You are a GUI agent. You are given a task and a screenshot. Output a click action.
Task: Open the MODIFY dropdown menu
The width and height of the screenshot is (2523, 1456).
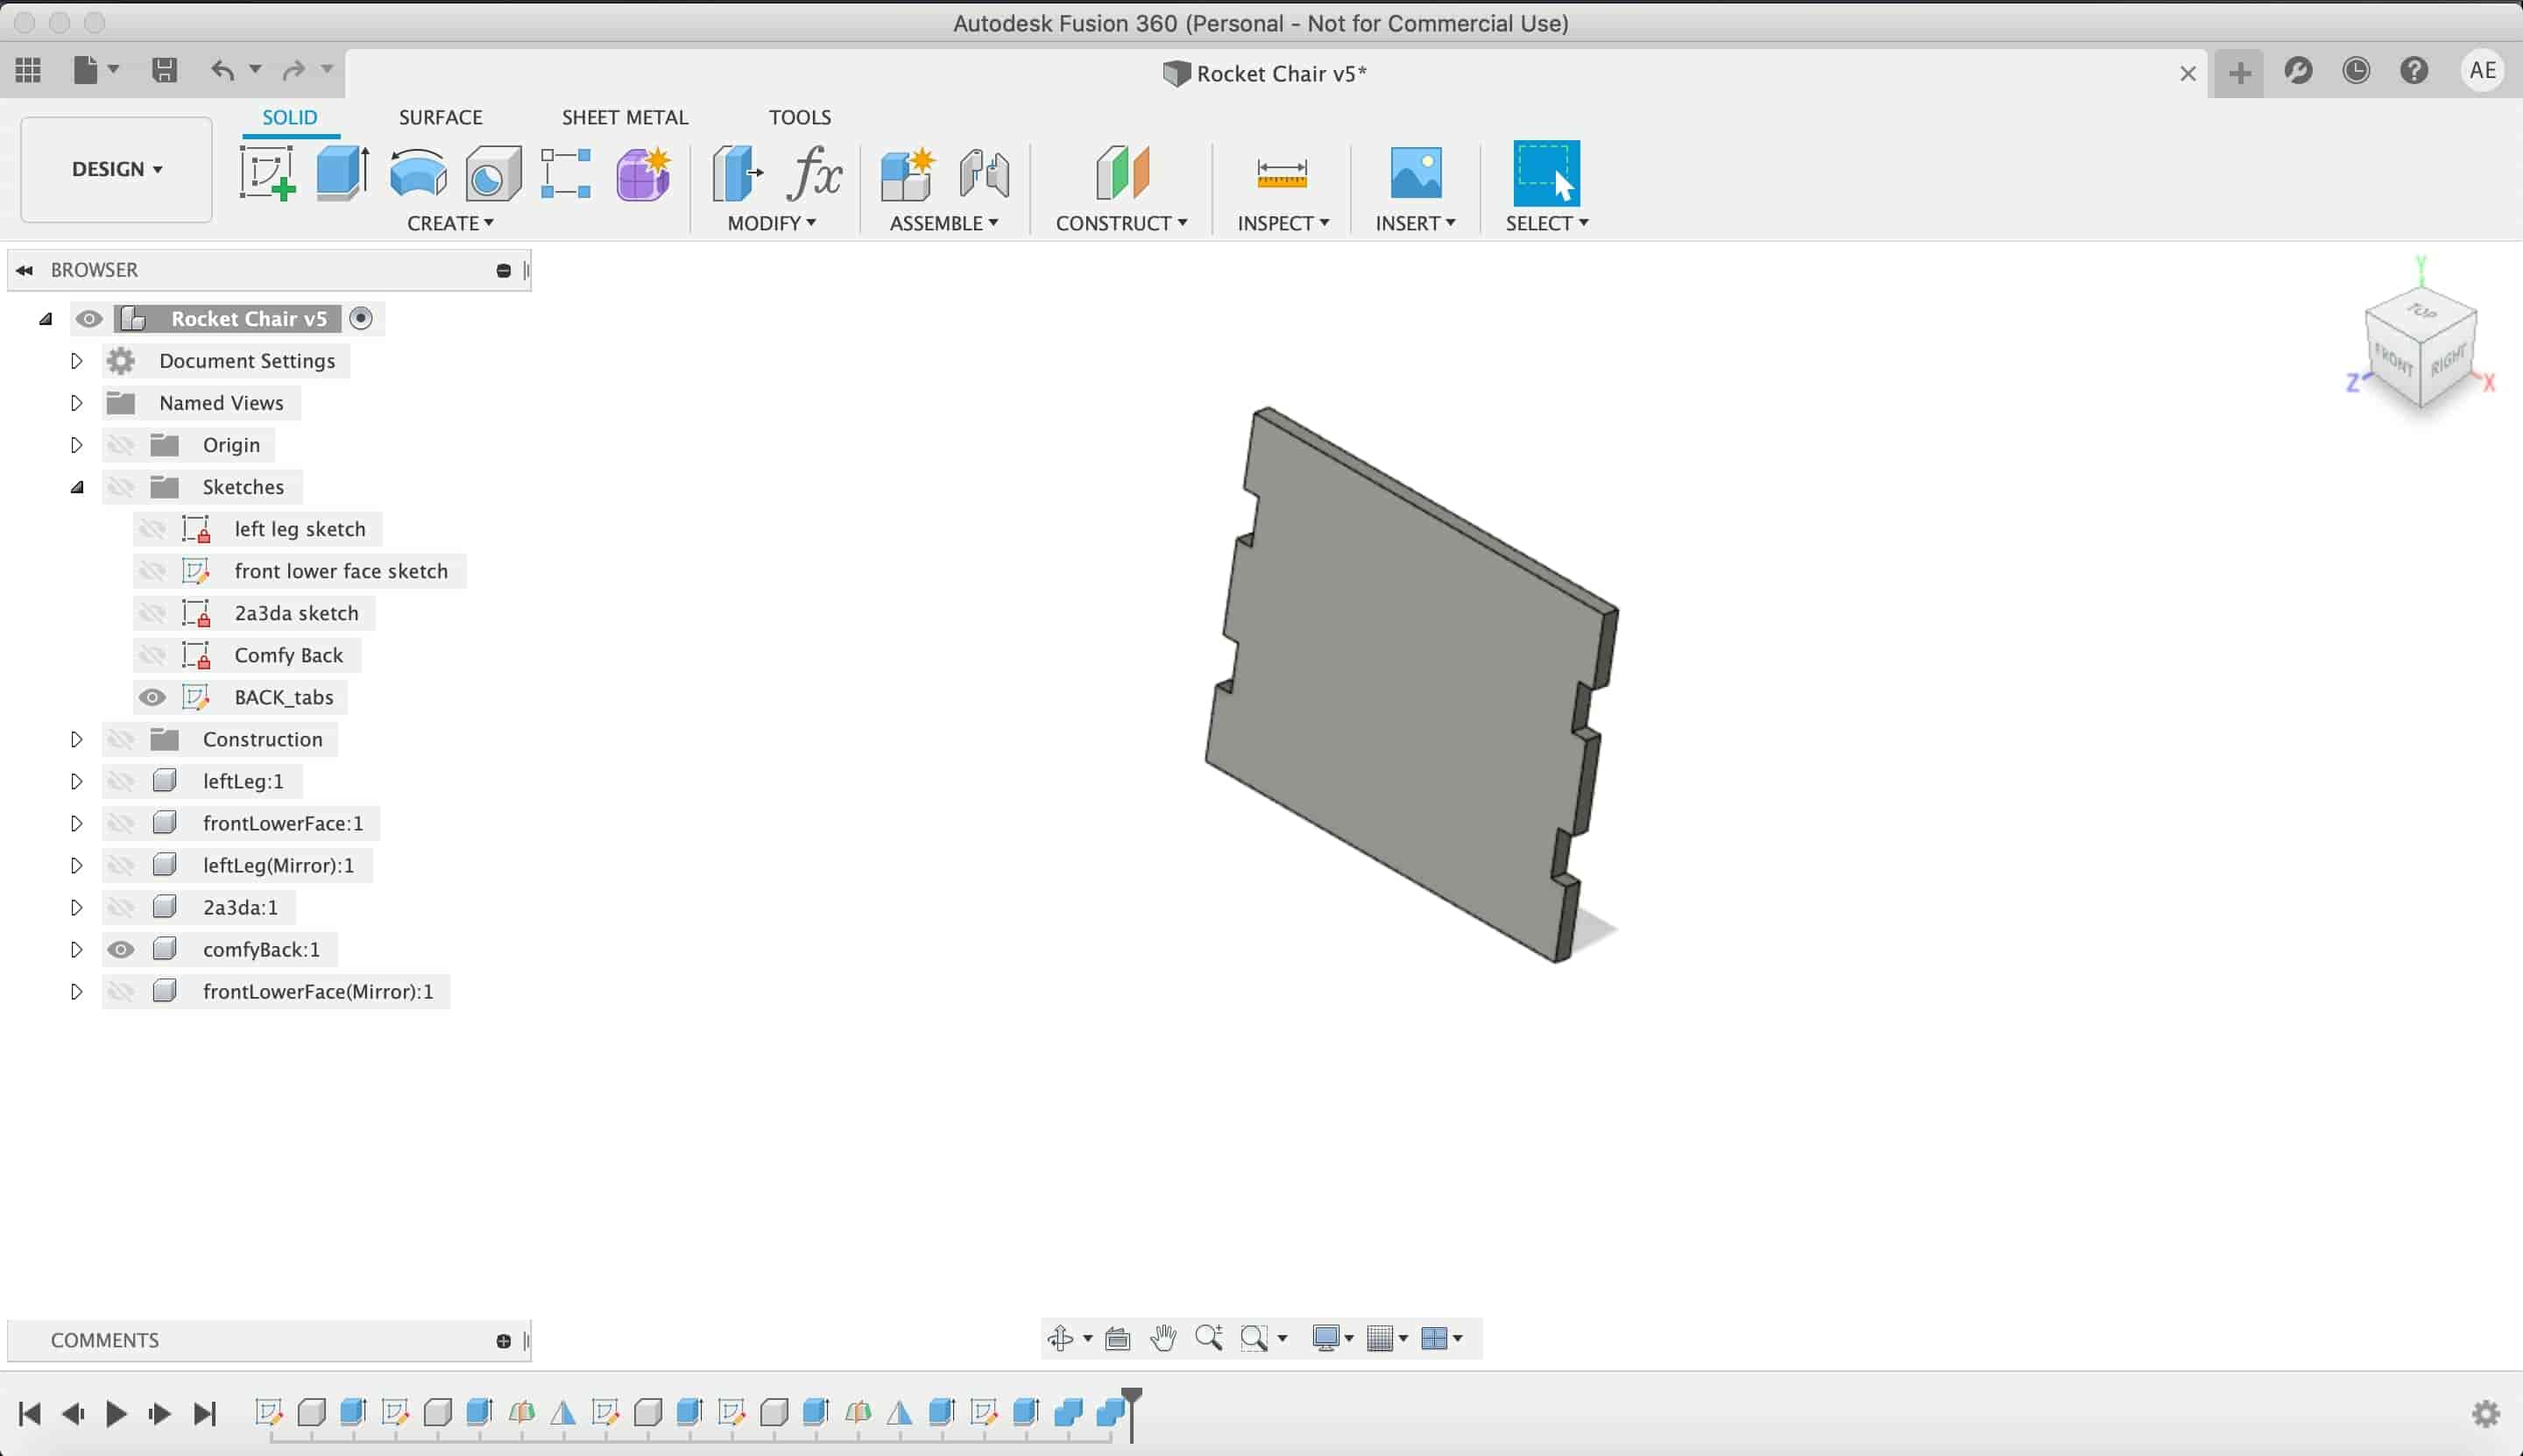[771, 223]
